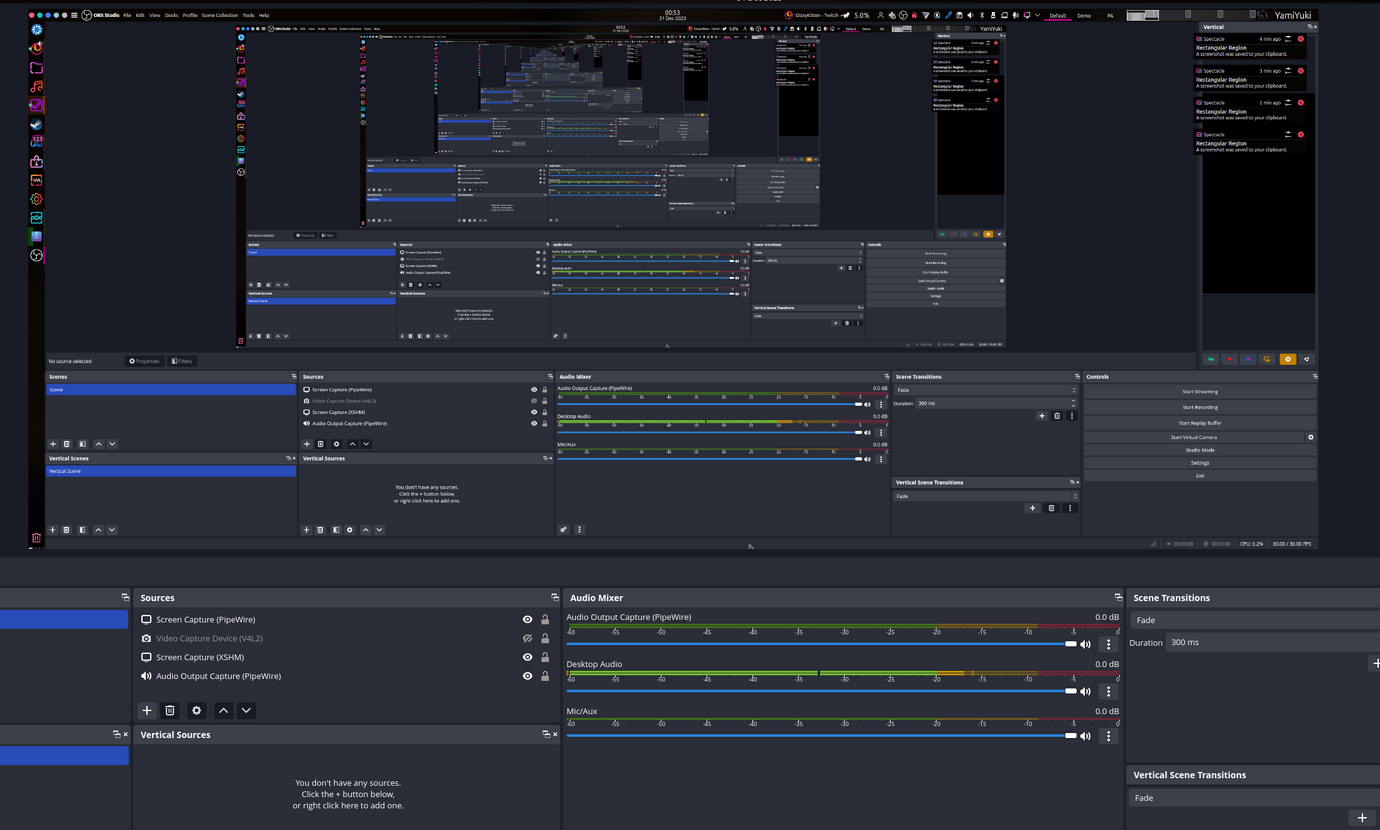
Task: Open virtual camera settings gear
Action: 1310,437
